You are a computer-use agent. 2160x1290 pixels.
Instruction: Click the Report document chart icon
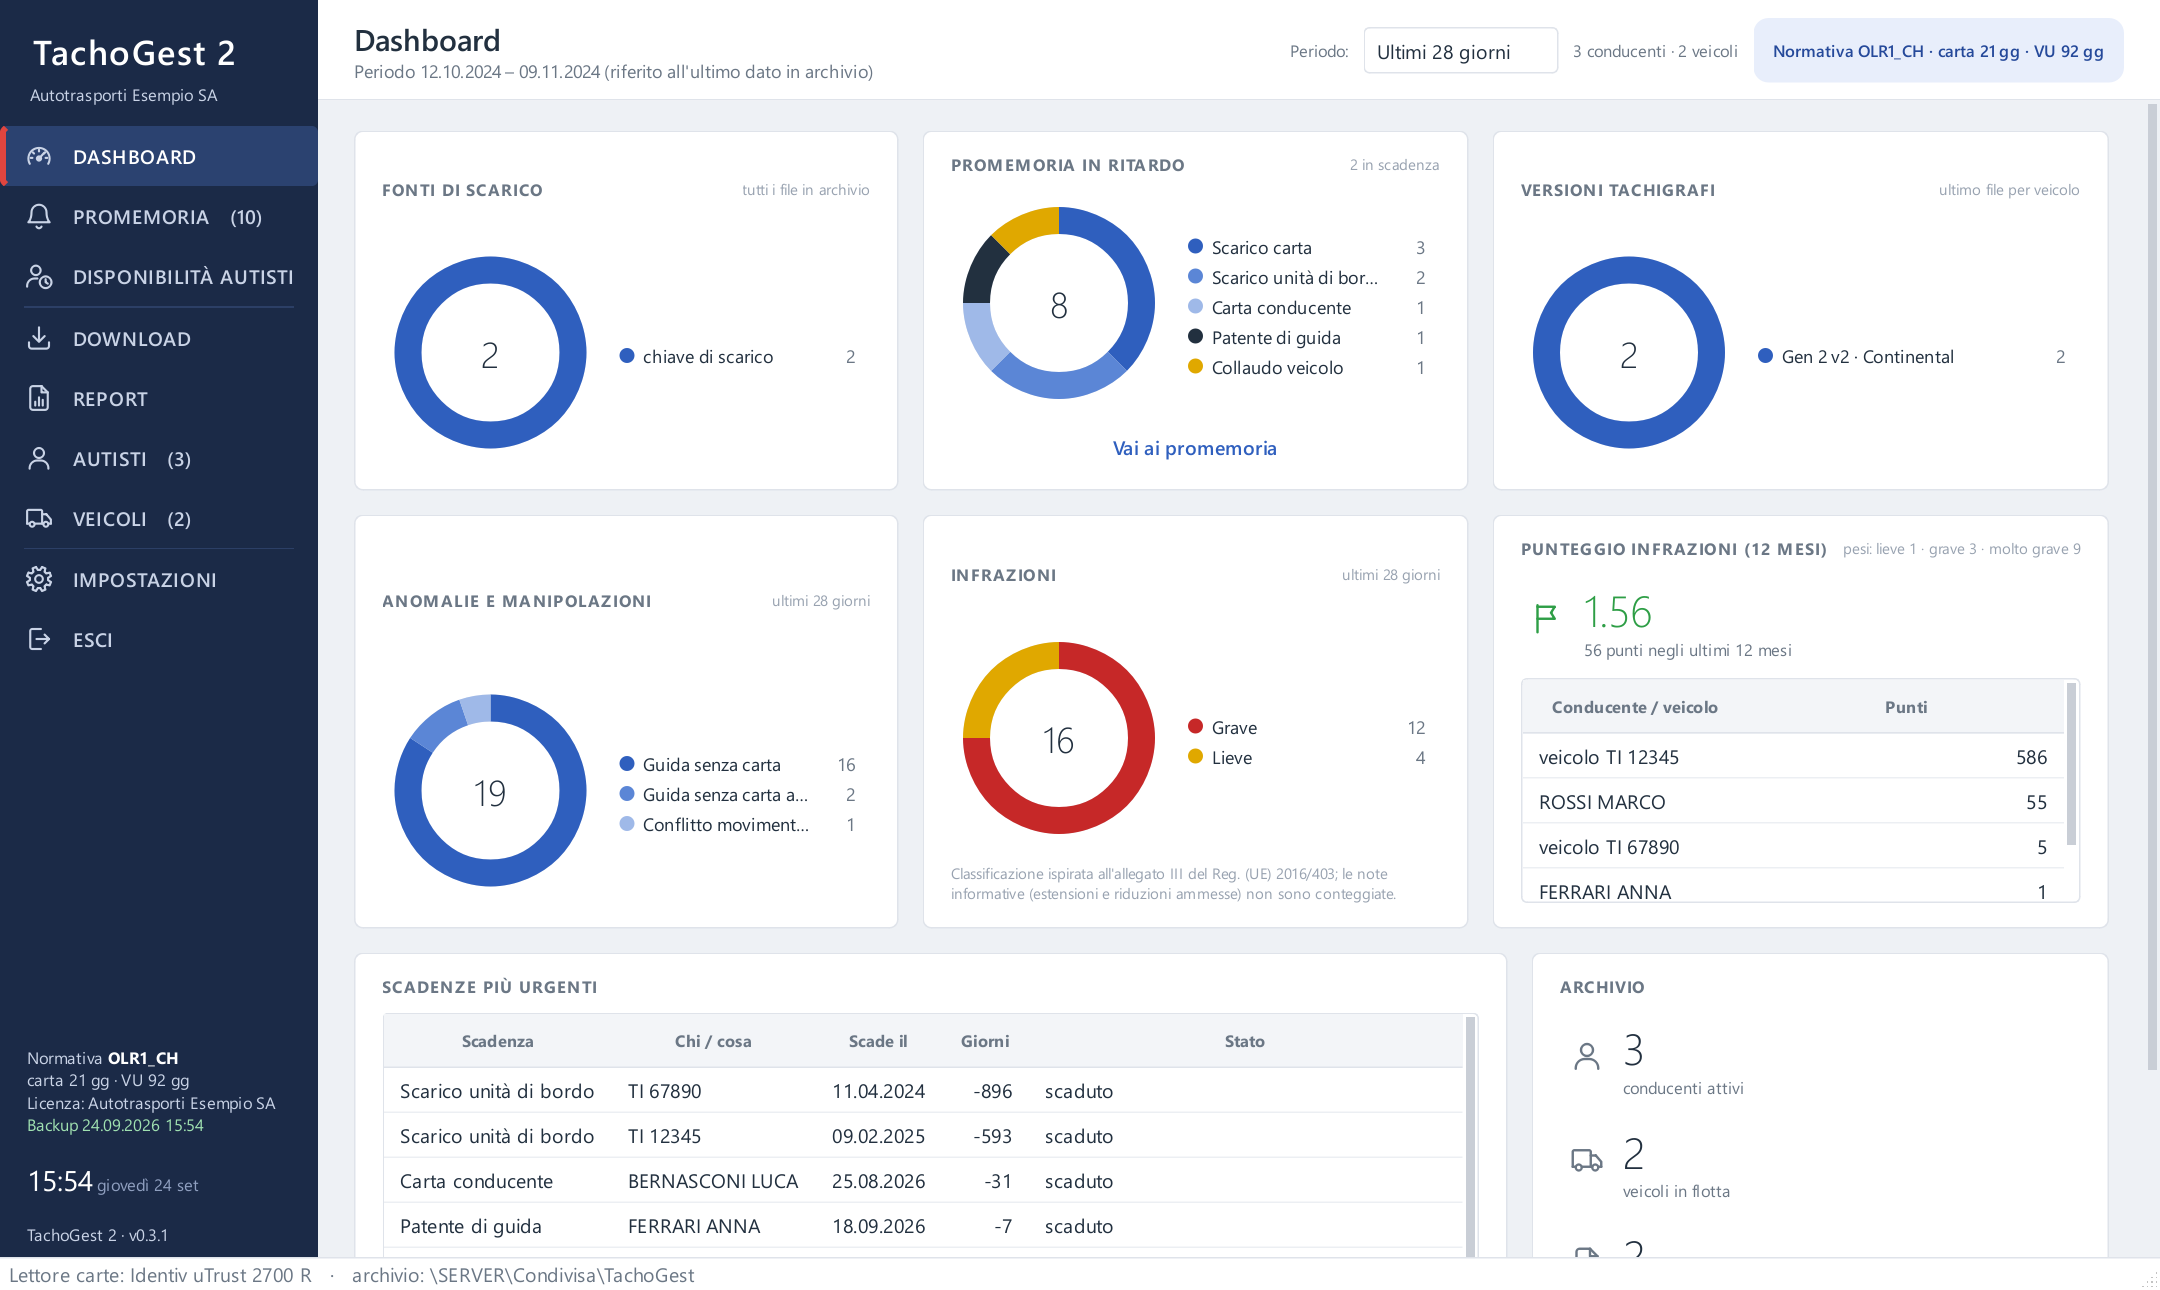click(39, 398)
